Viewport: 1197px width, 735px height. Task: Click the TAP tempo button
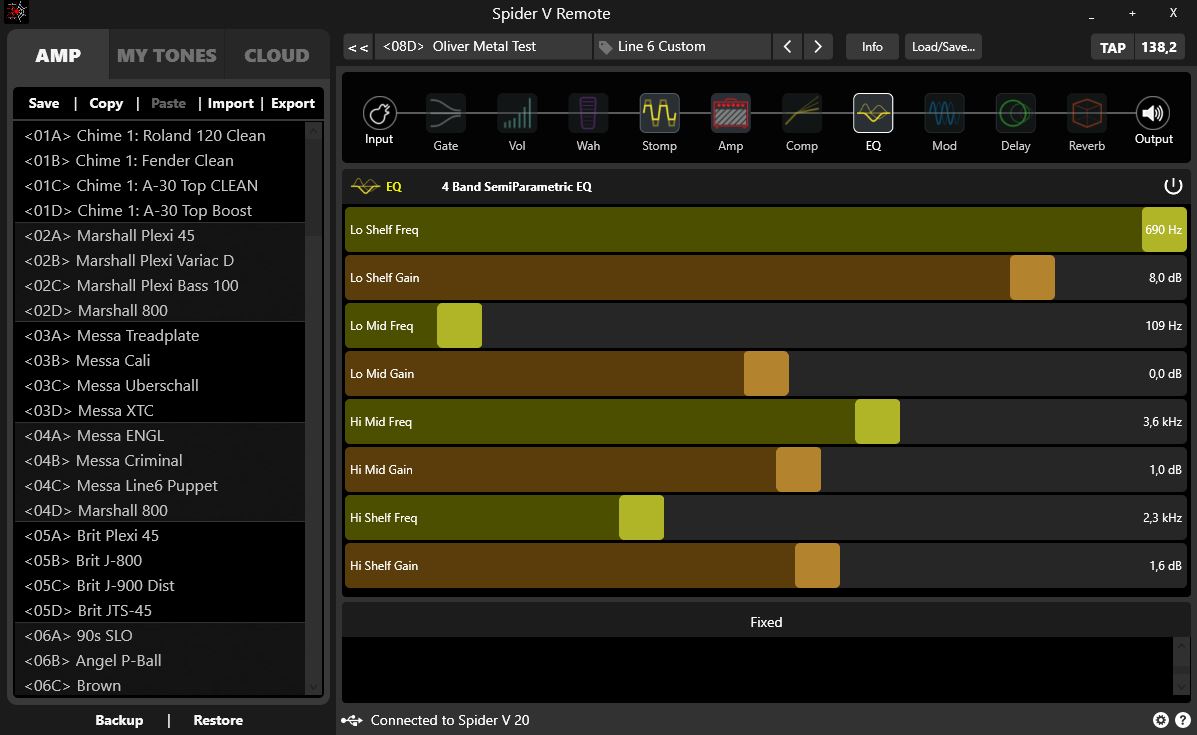(1112, 47)
